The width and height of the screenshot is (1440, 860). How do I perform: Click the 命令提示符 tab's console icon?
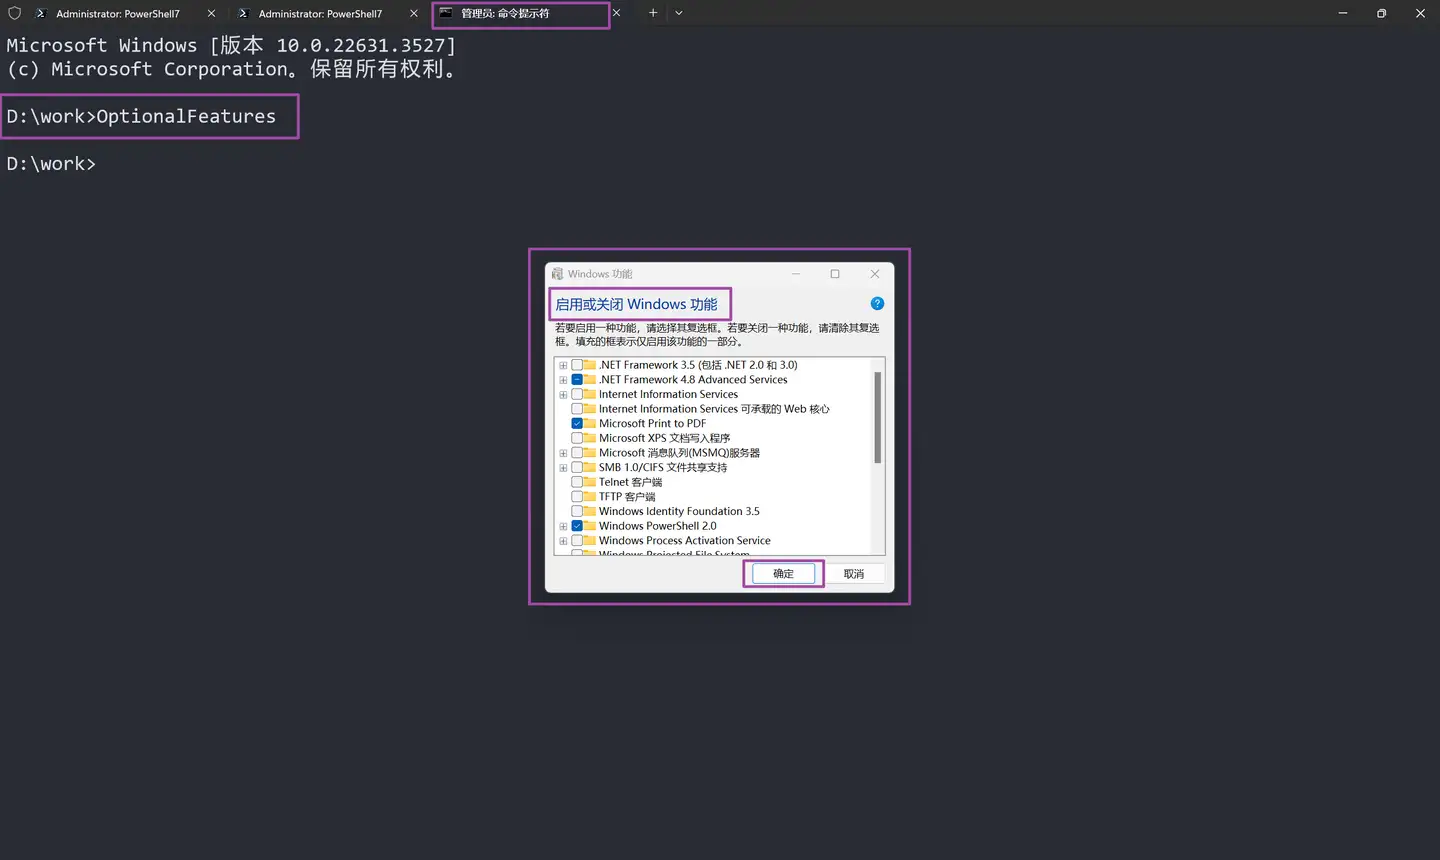point(446,13)
